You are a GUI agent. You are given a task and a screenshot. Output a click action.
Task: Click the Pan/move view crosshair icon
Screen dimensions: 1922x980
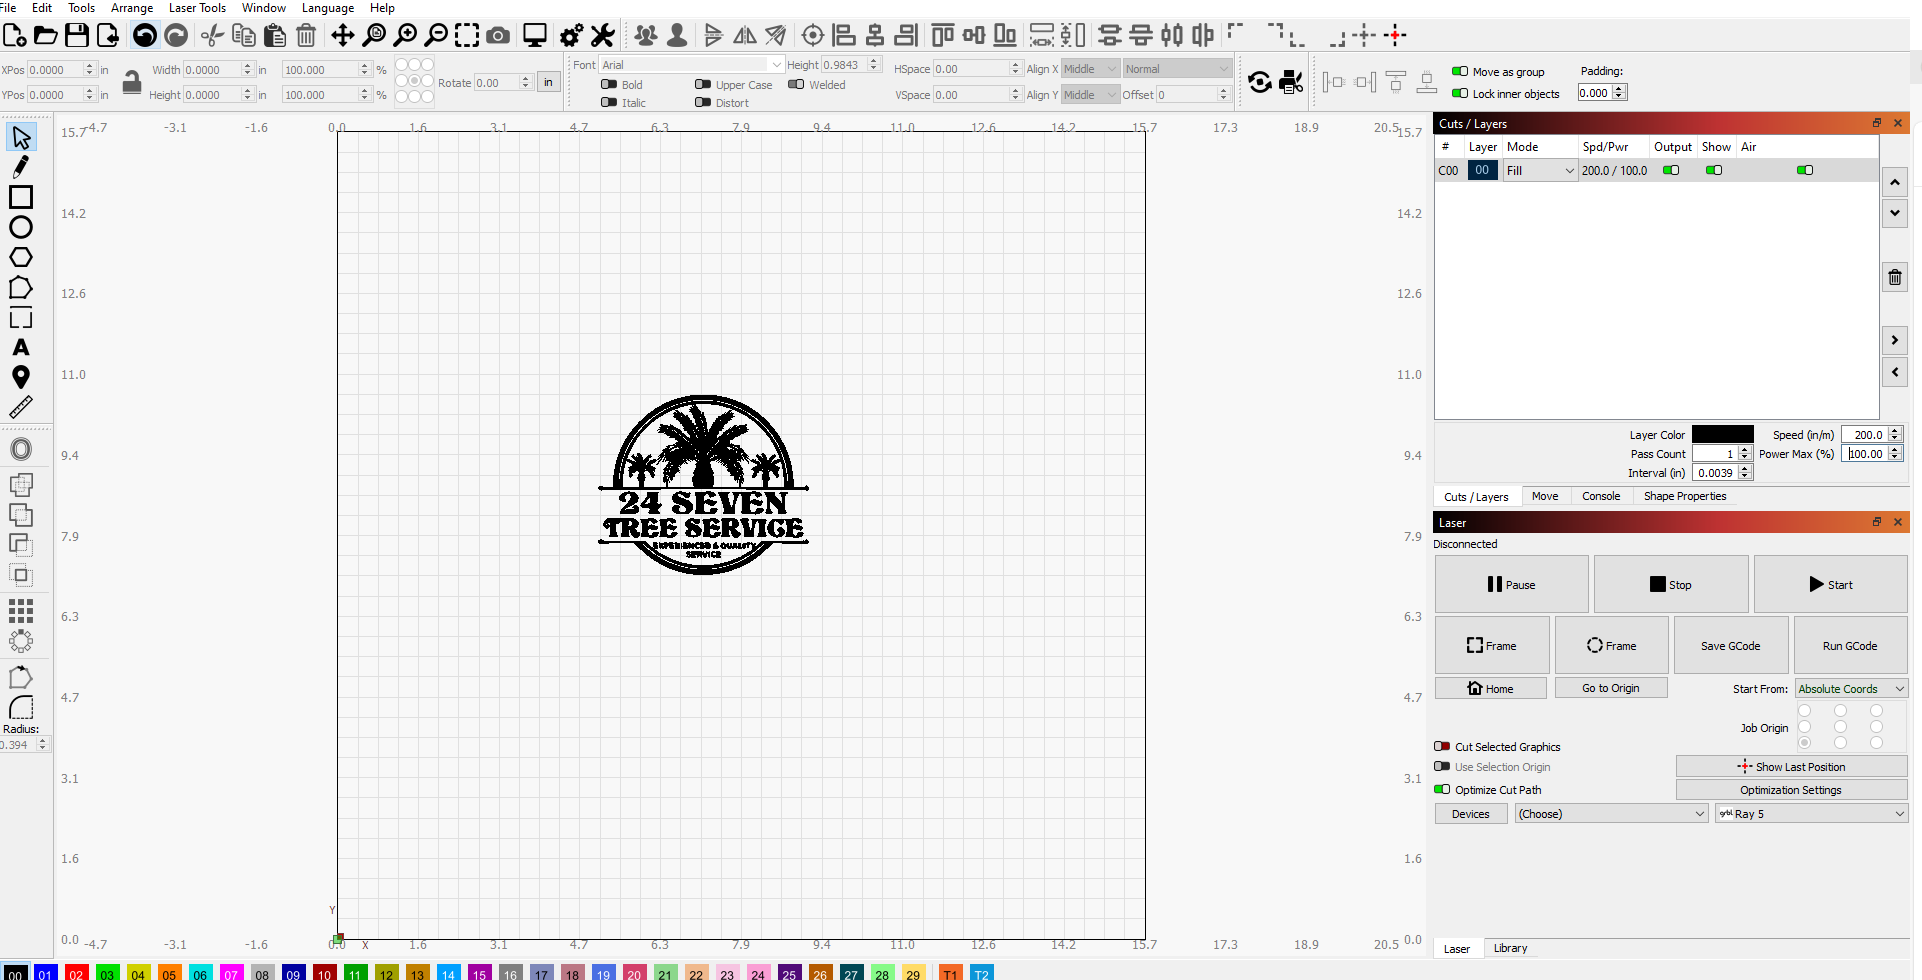343,36
